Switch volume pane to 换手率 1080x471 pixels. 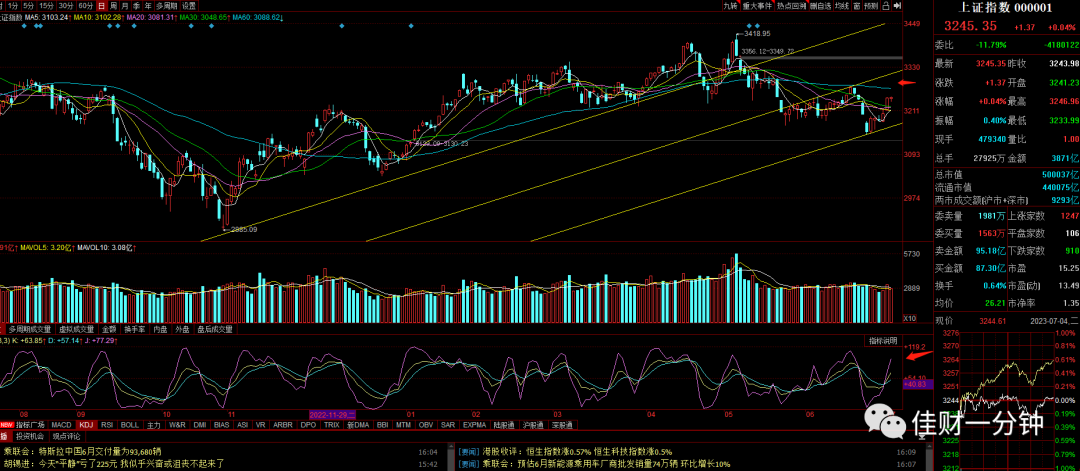click(x=135, y=329)
